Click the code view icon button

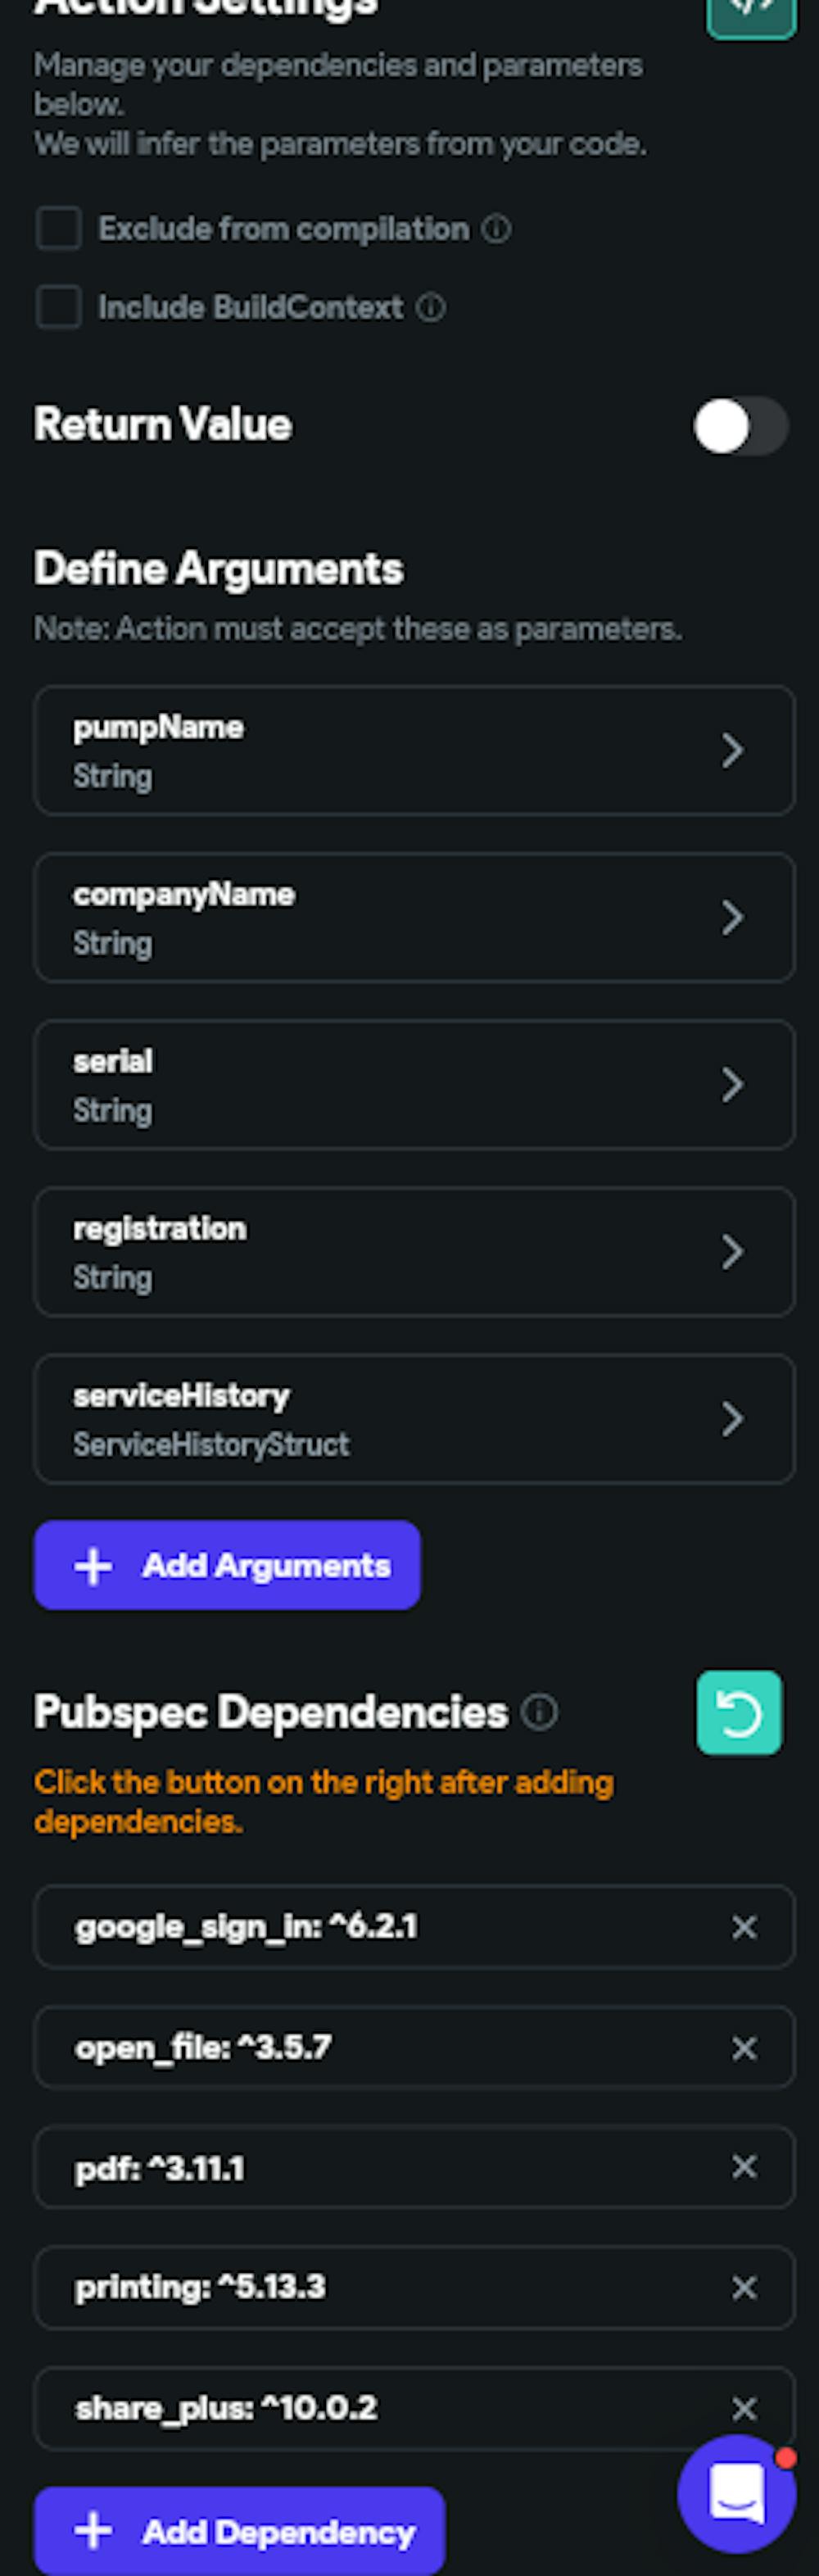[750, 12]
